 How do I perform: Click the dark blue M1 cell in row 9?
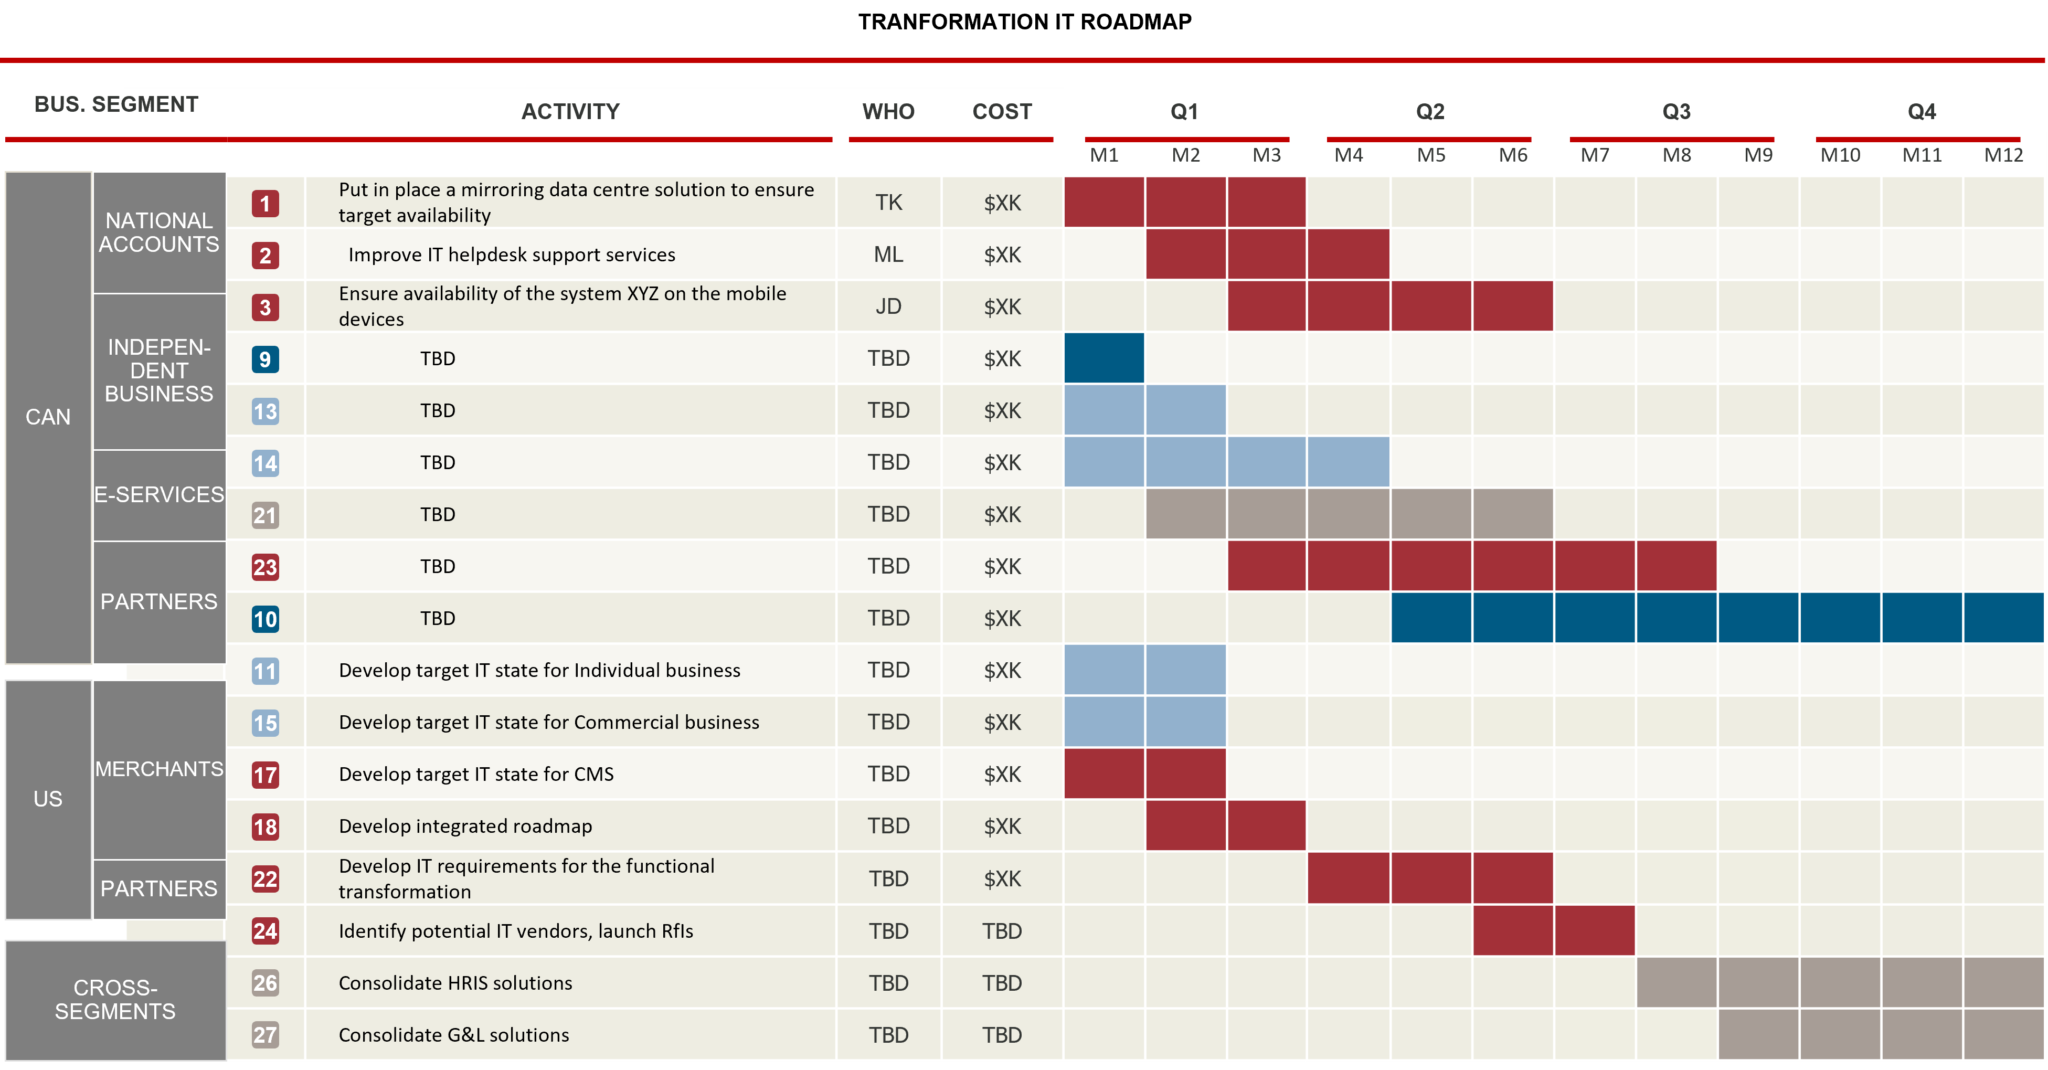(x=1104, y=359)
